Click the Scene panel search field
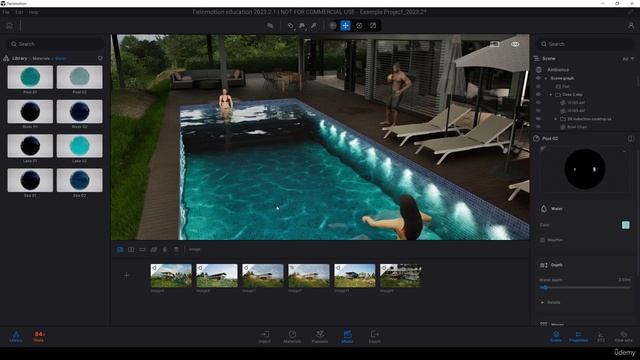640x360 pixels. point(585,44)
